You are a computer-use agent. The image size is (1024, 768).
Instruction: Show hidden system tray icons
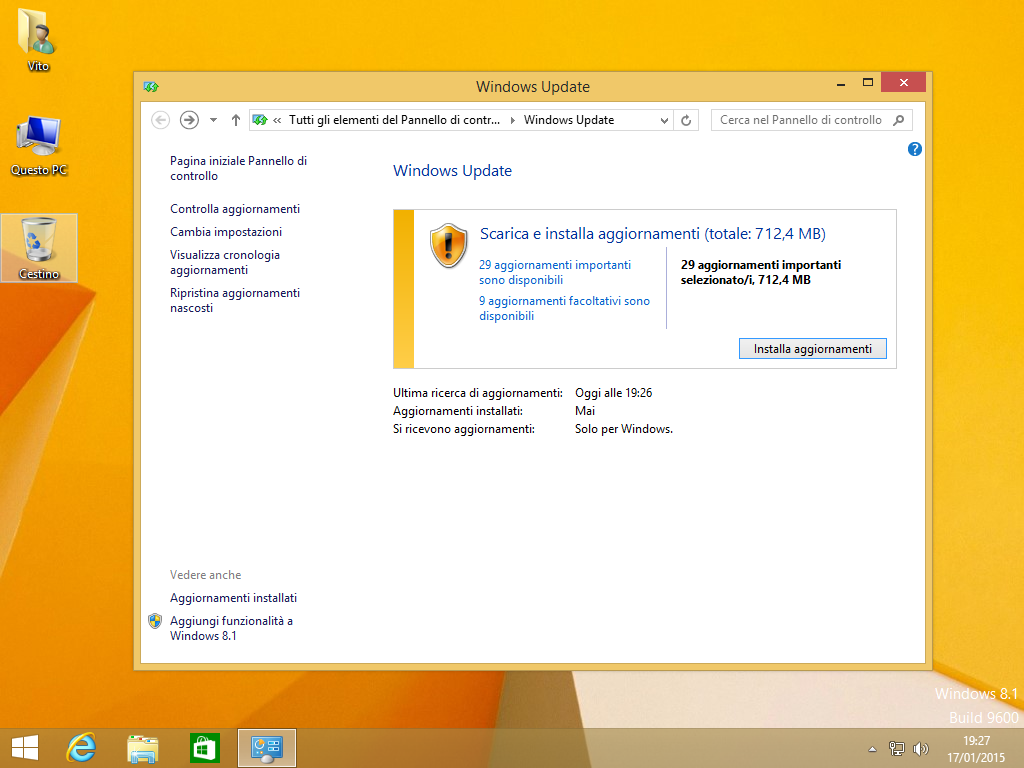coord(872,749)
